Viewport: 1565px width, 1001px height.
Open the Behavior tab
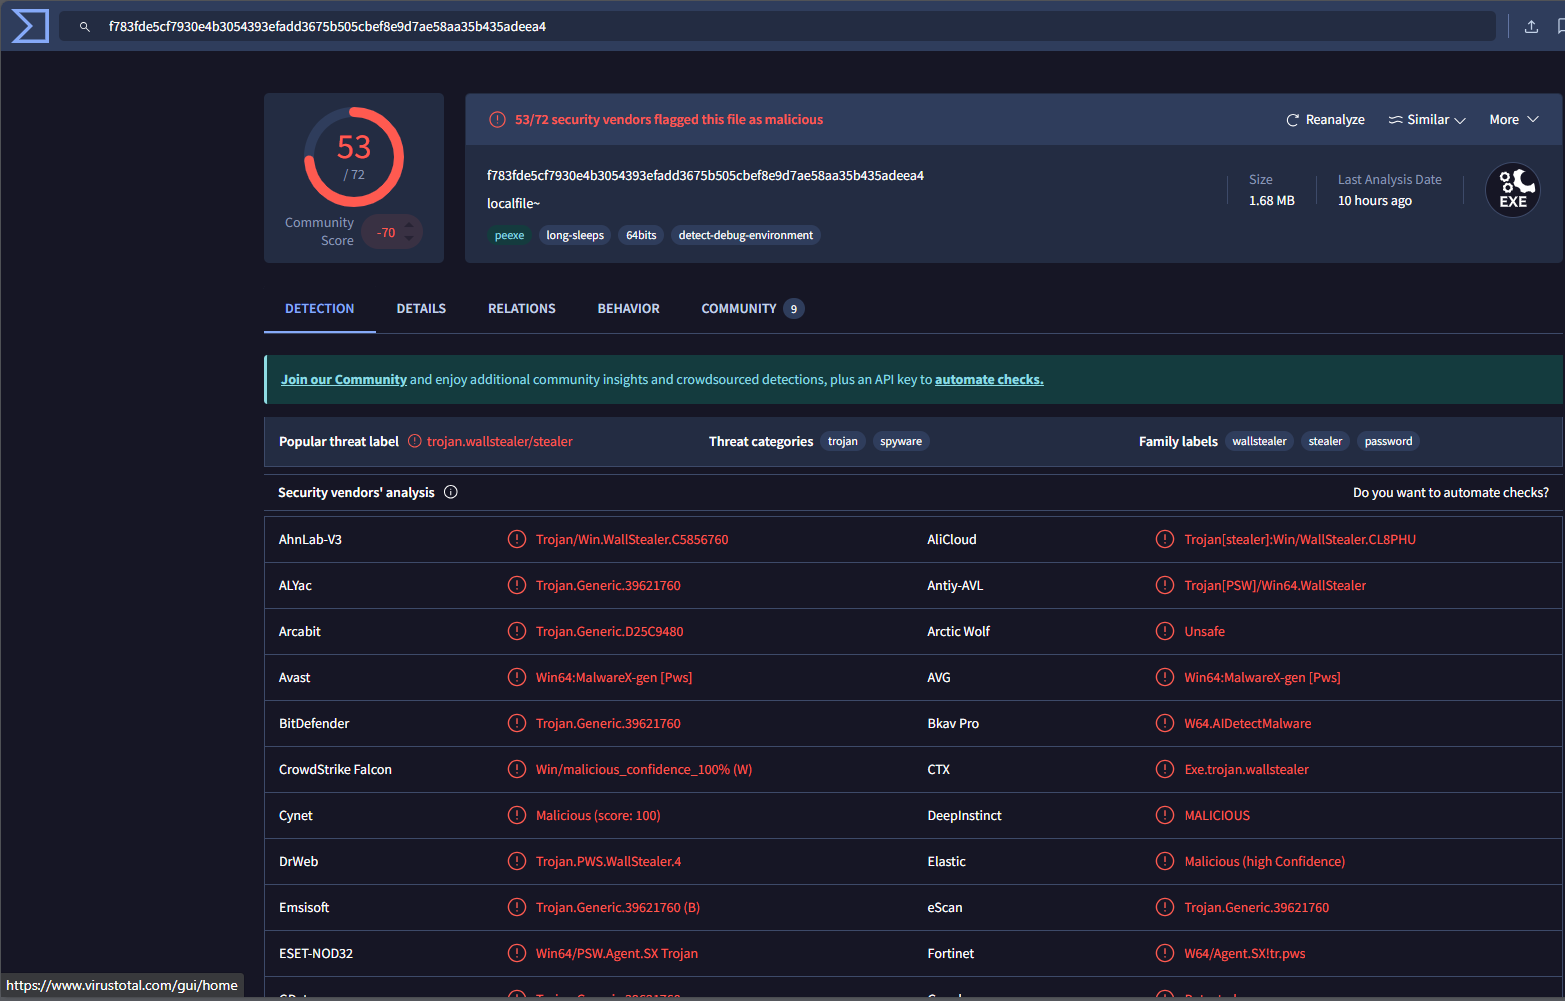click(x=628, y=309)
